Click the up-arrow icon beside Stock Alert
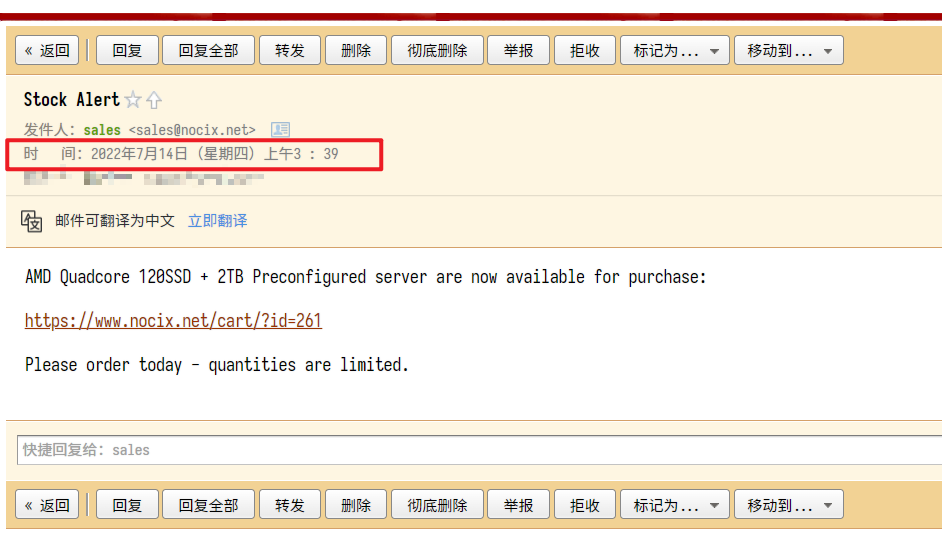 click(154, 100)
